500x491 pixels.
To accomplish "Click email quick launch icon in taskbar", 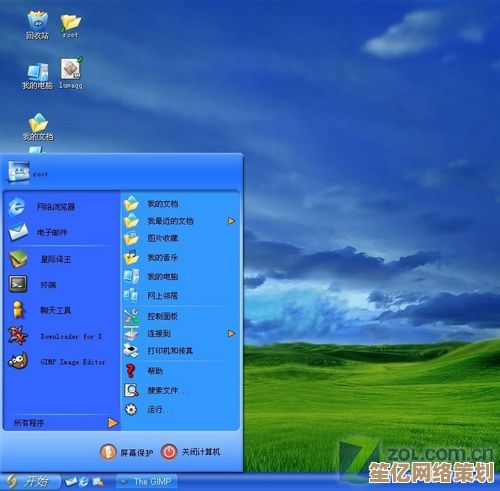I will pyautogui.click(x=72, y=481).
